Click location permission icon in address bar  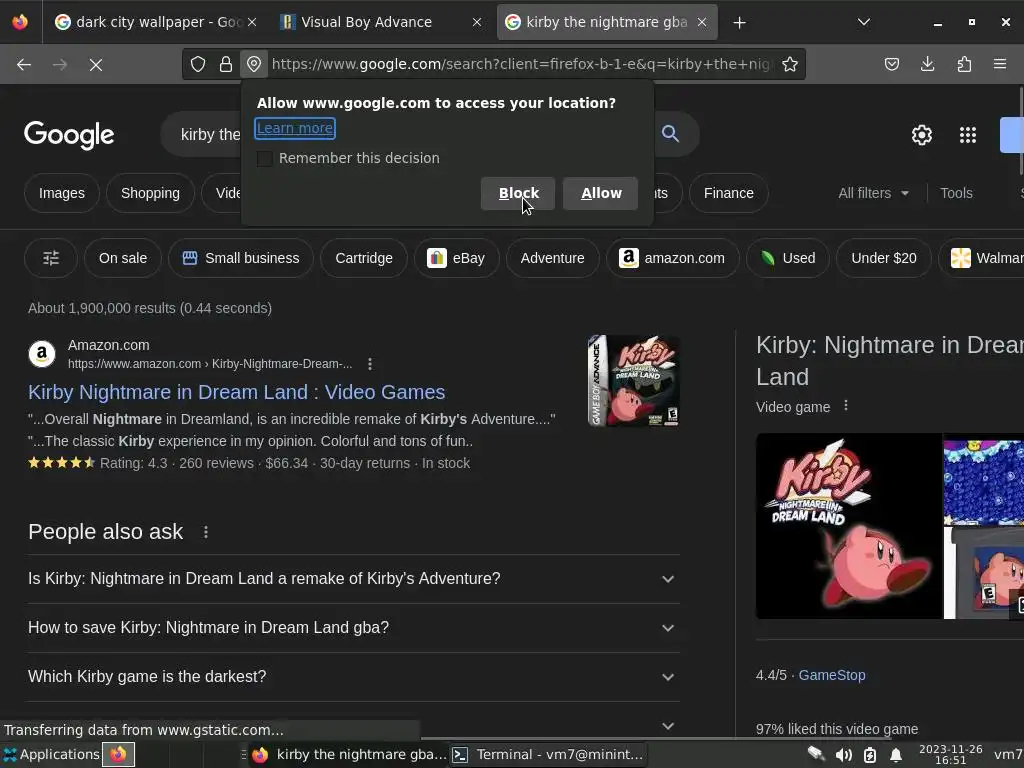(x=254, y=64)
